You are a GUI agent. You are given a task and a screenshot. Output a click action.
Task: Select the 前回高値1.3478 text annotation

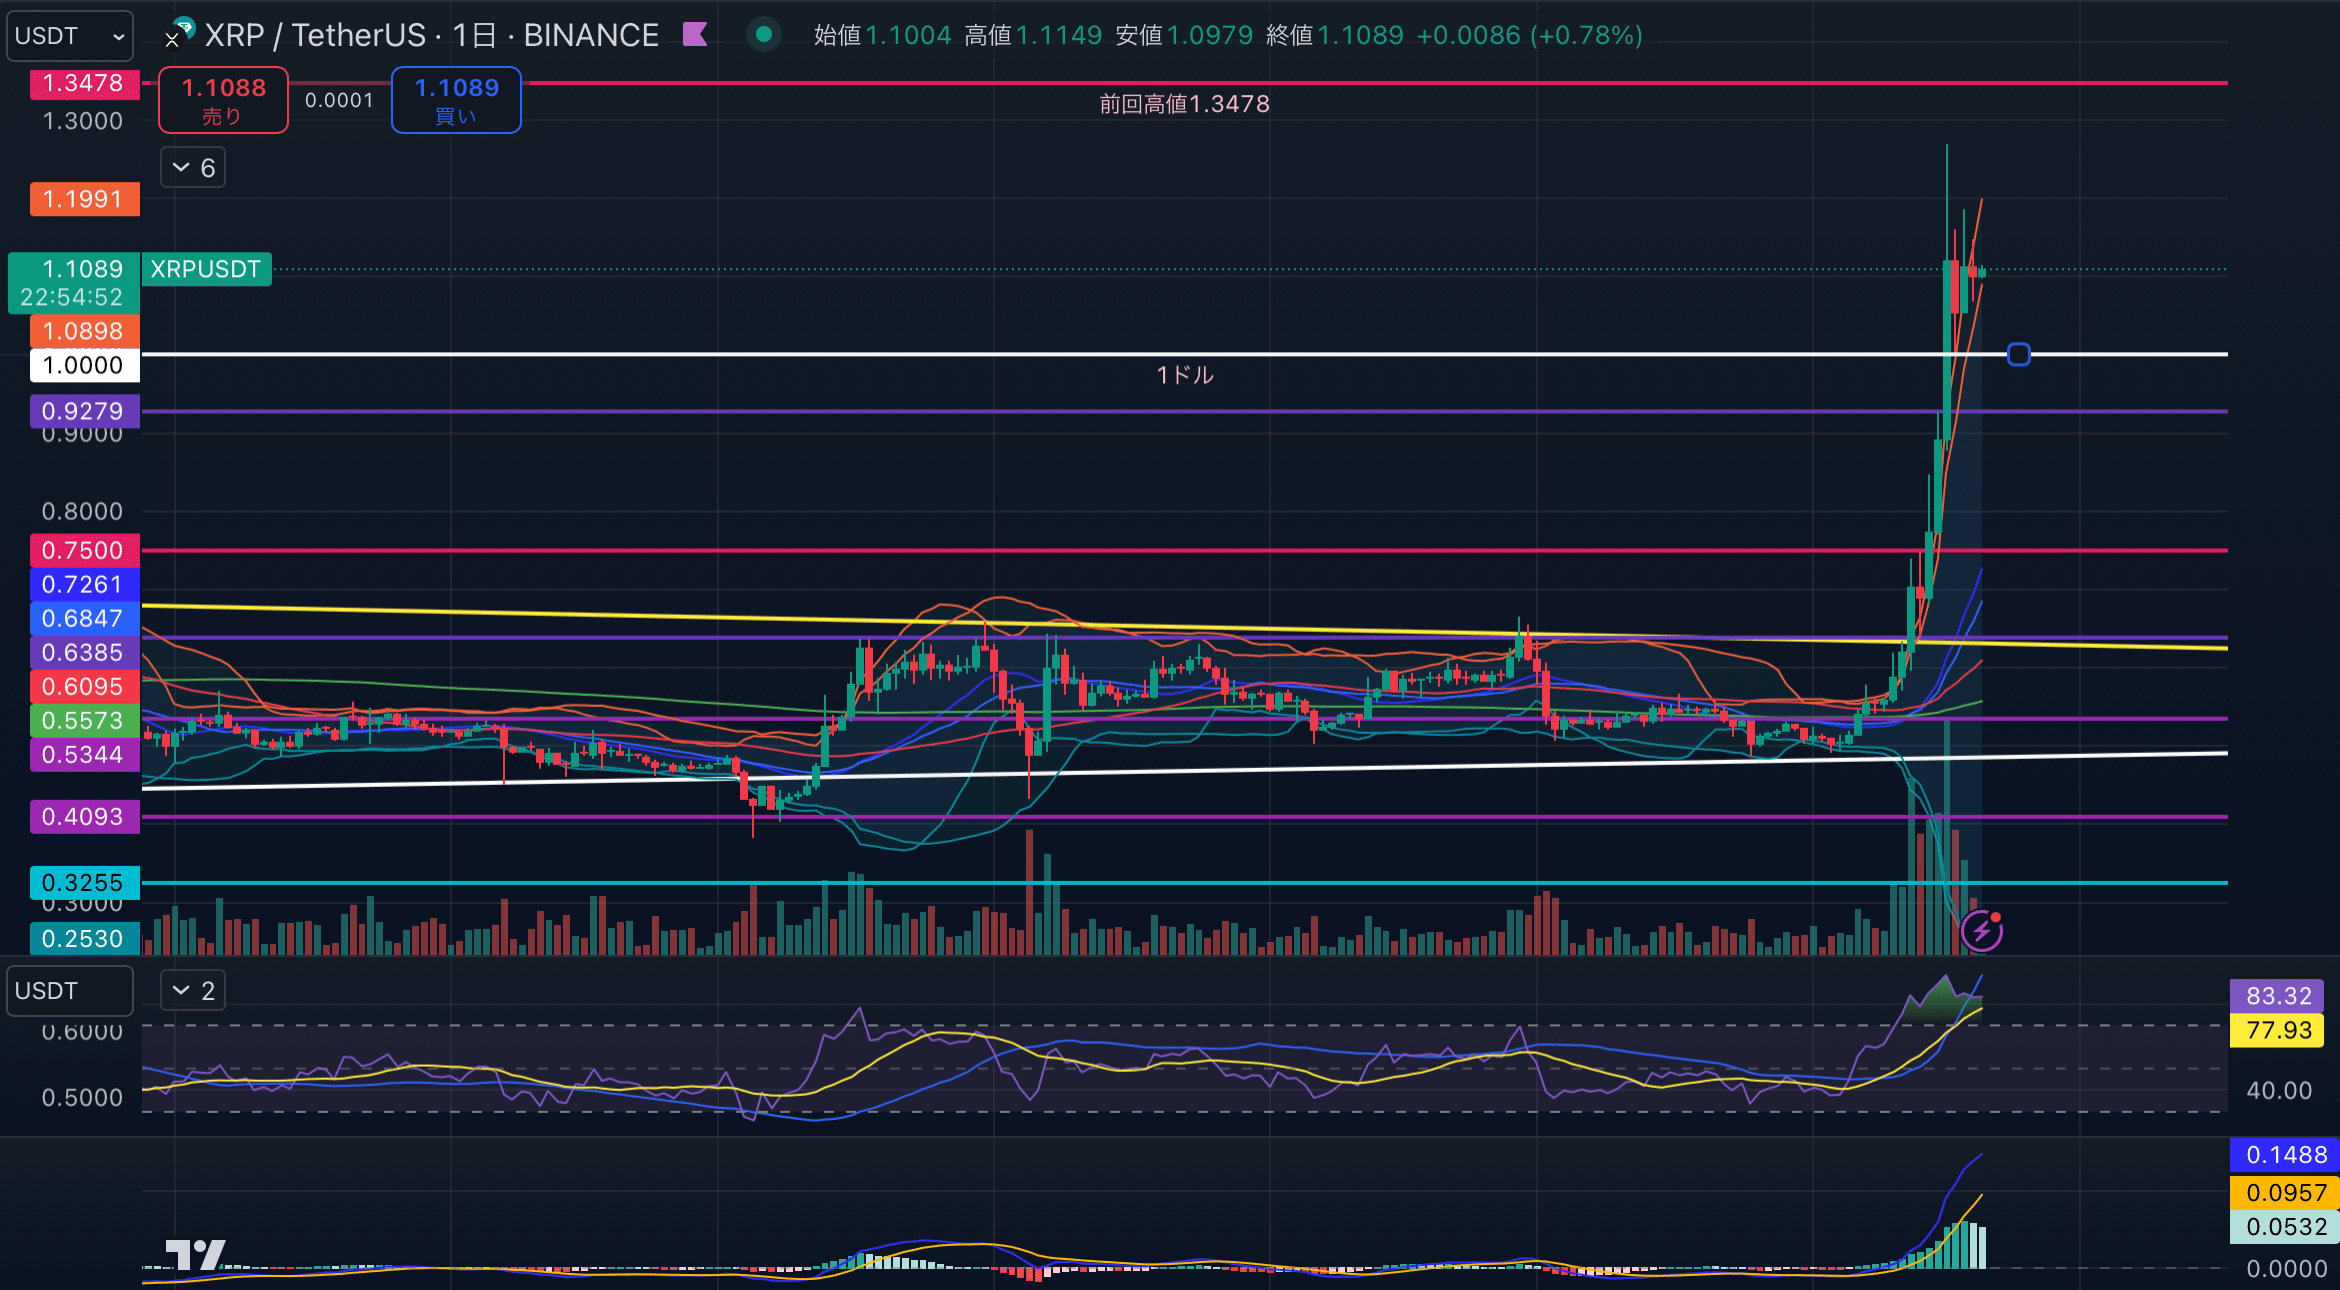coord(1184,104)
